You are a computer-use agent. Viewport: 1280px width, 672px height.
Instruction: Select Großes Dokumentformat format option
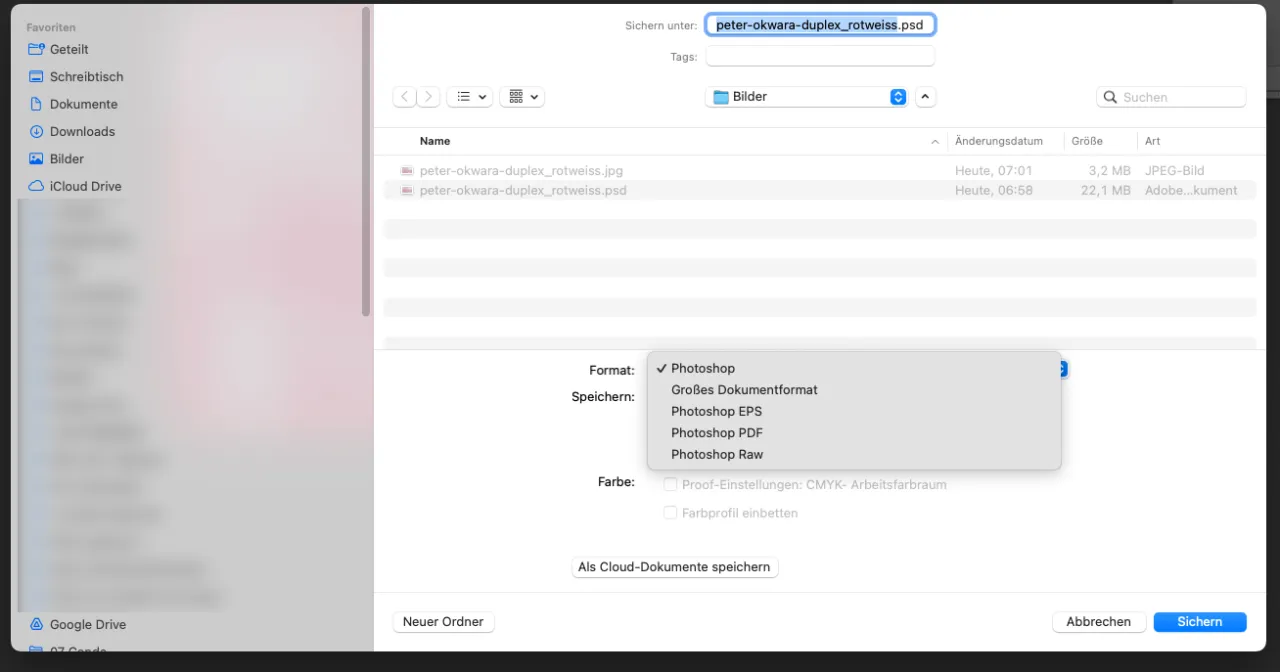[x=744, y=390]
